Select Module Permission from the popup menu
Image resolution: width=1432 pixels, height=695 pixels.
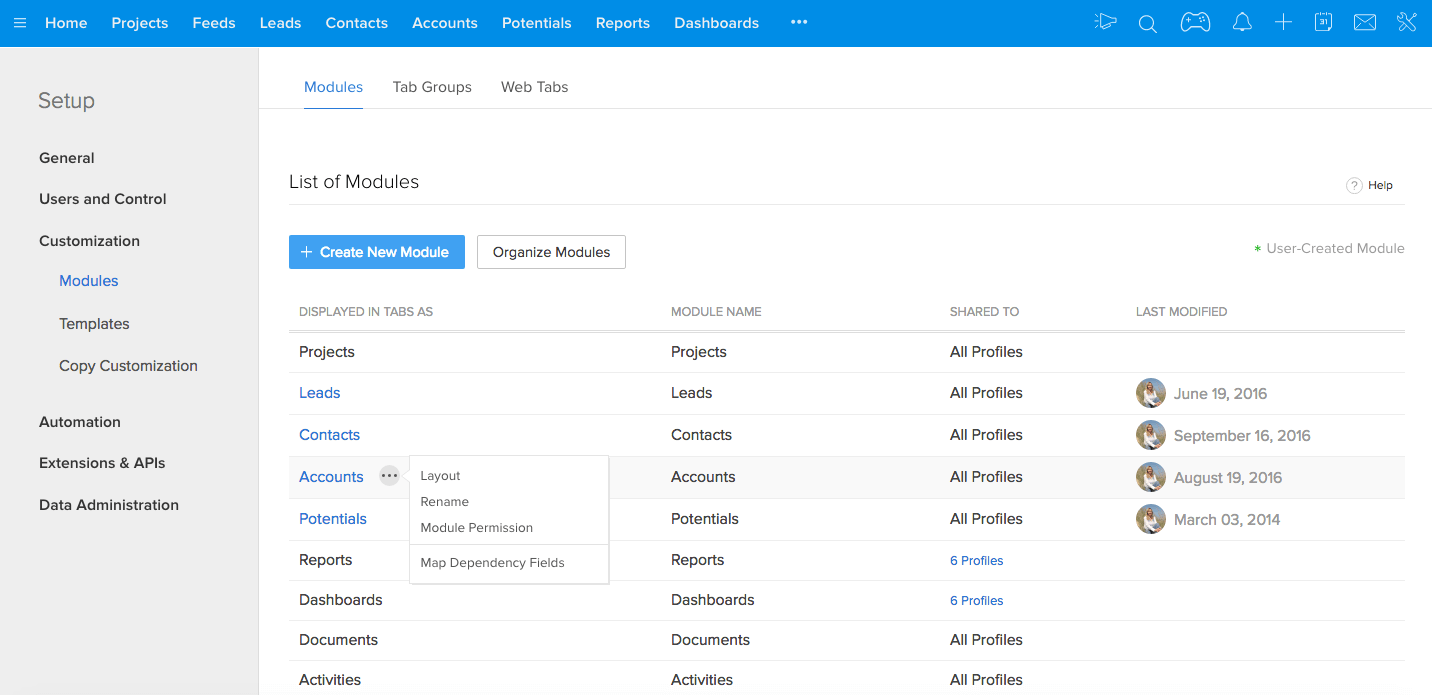476,528
